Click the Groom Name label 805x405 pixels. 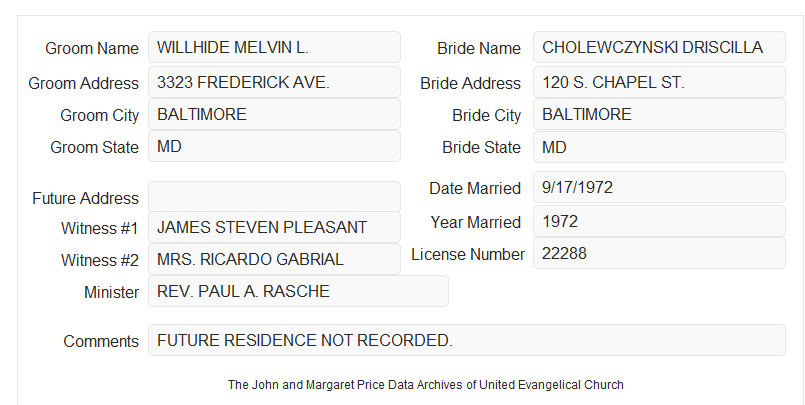(x=92, y=48)
